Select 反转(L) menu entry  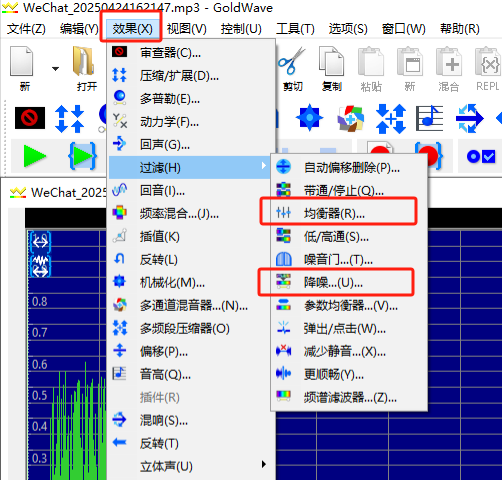click(191, 259)
